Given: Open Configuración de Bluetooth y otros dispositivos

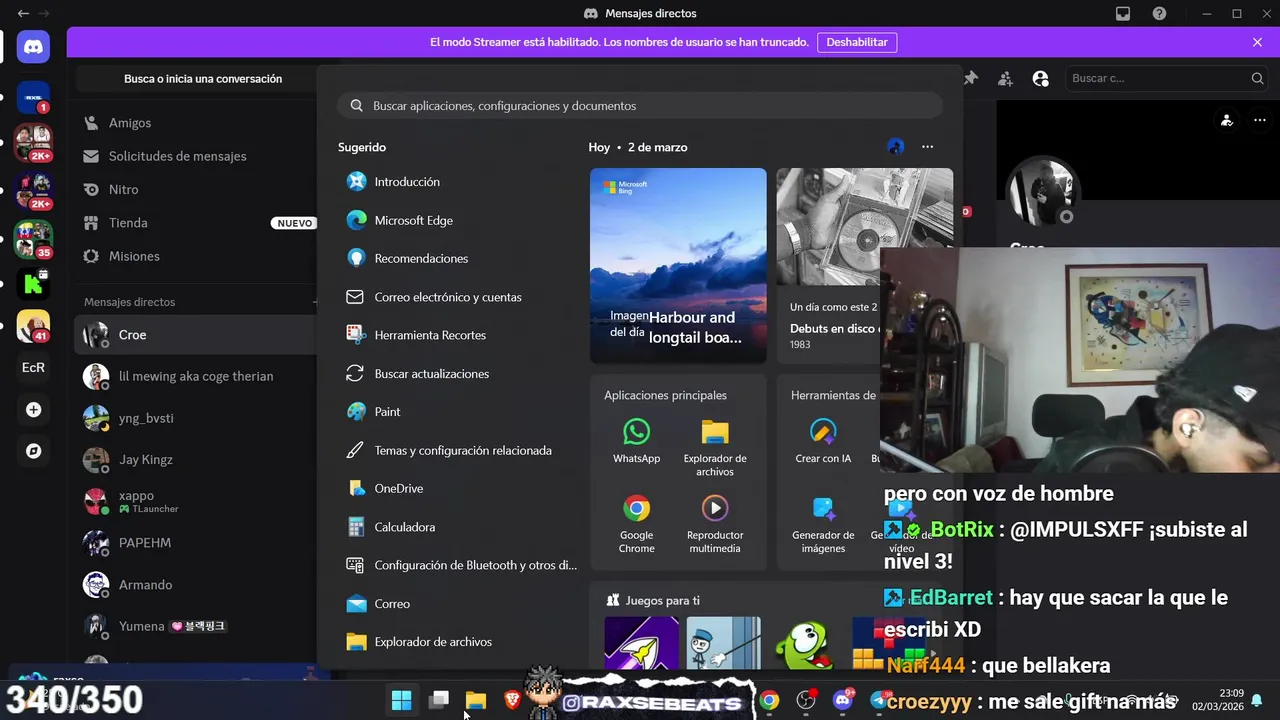Looking at the screenshot, I should pyautogui.click(x=460, y=565).
